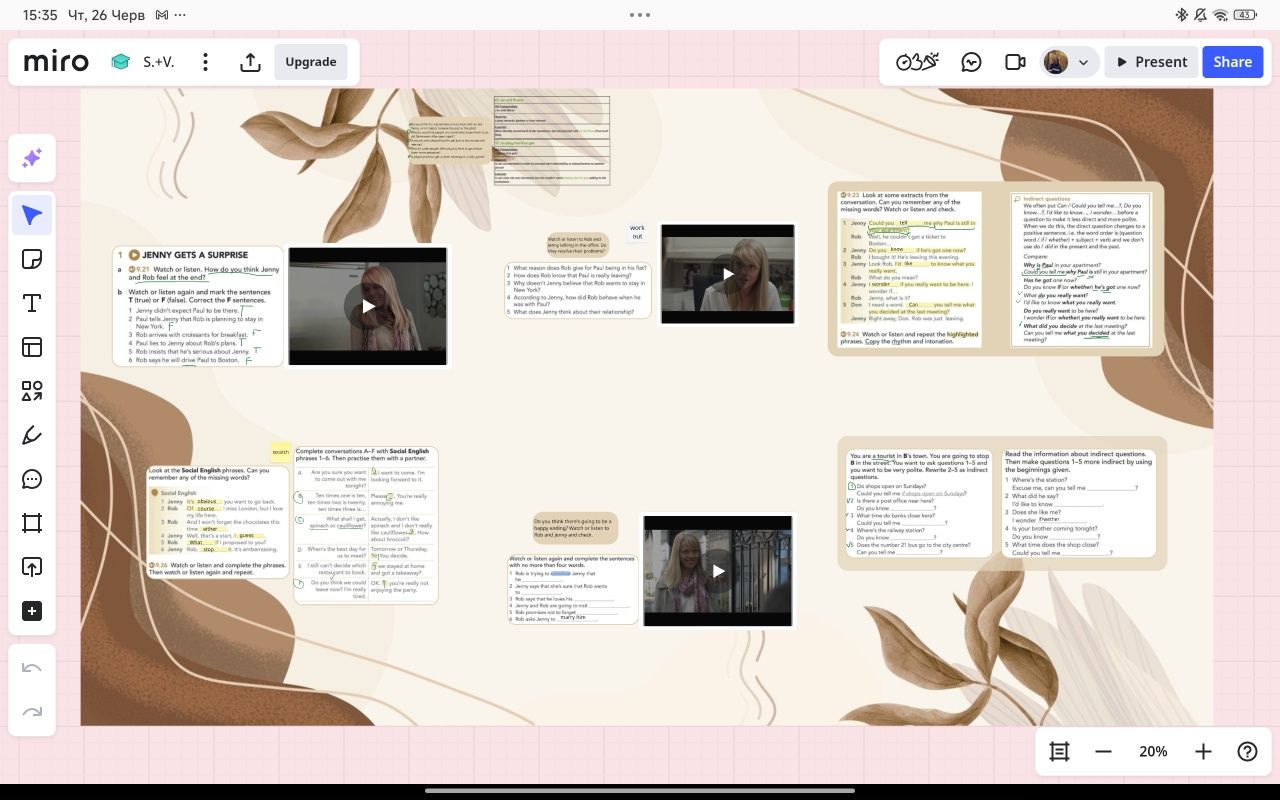Click the 20% zoom level
Image resolution: width=1280 pixels, height=800 pixels.
coord(1153,751)
